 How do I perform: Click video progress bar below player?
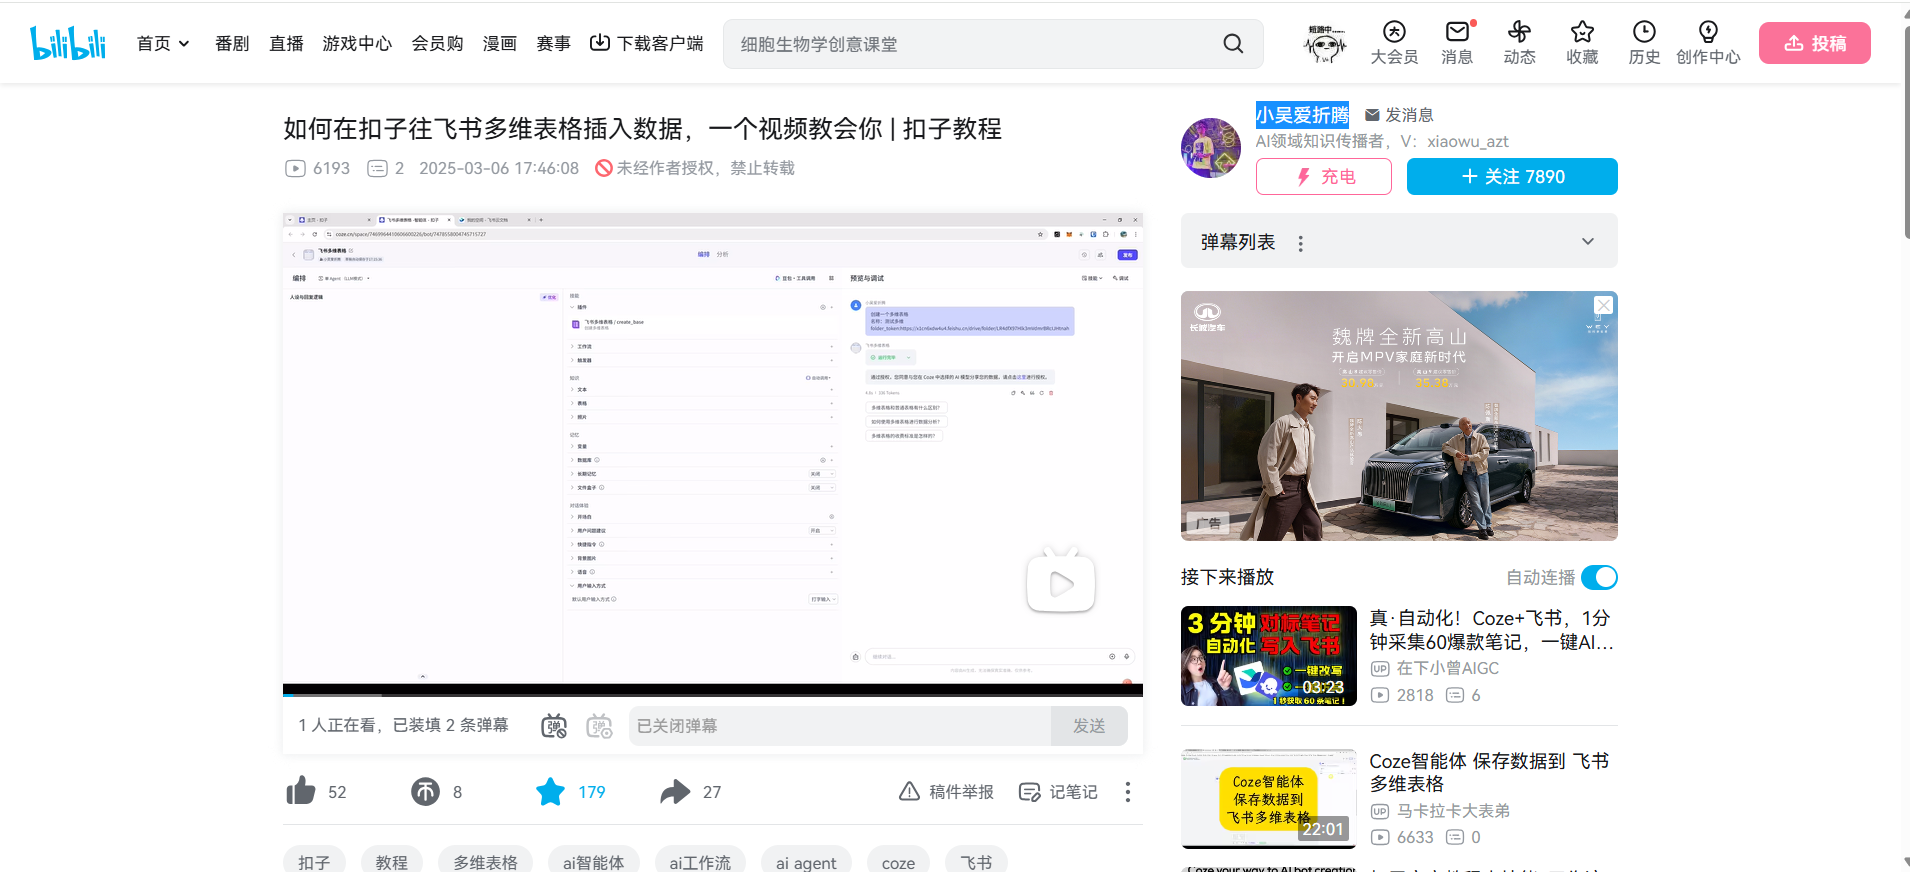[x=712, y=694]
